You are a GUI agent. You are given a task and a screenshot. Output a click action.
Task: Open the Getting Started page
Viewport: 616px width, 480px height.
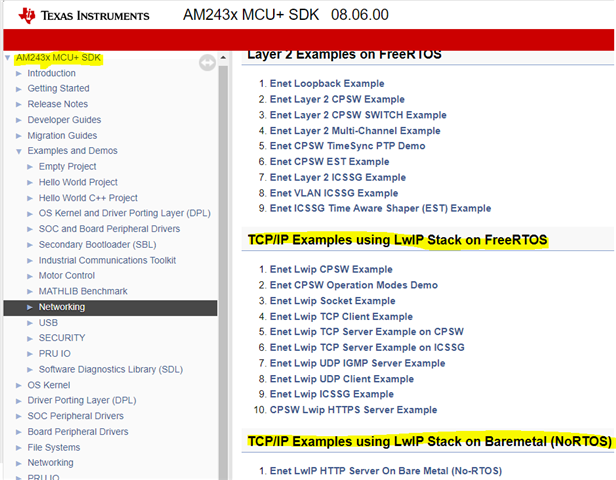tap(59, 88)
